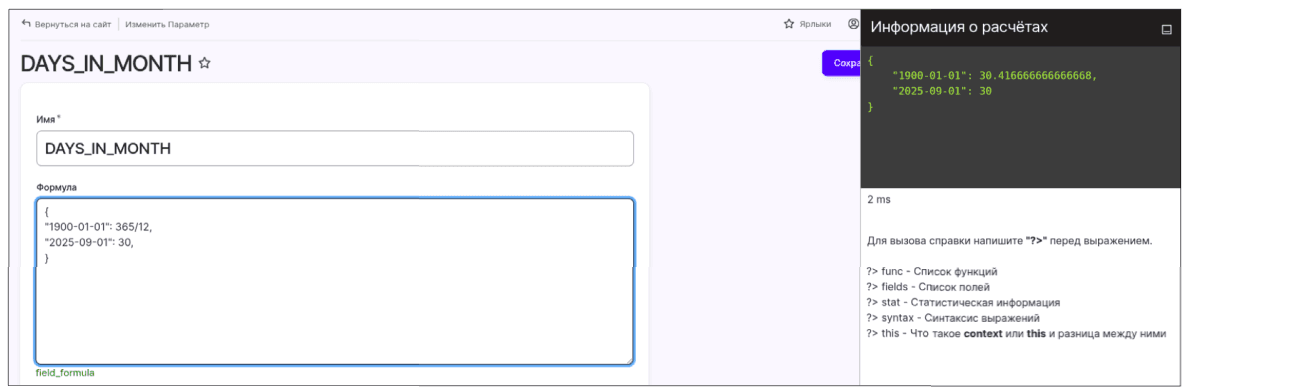Open the user profile icon
The image size is (1290, 390).
coord(853,23)
